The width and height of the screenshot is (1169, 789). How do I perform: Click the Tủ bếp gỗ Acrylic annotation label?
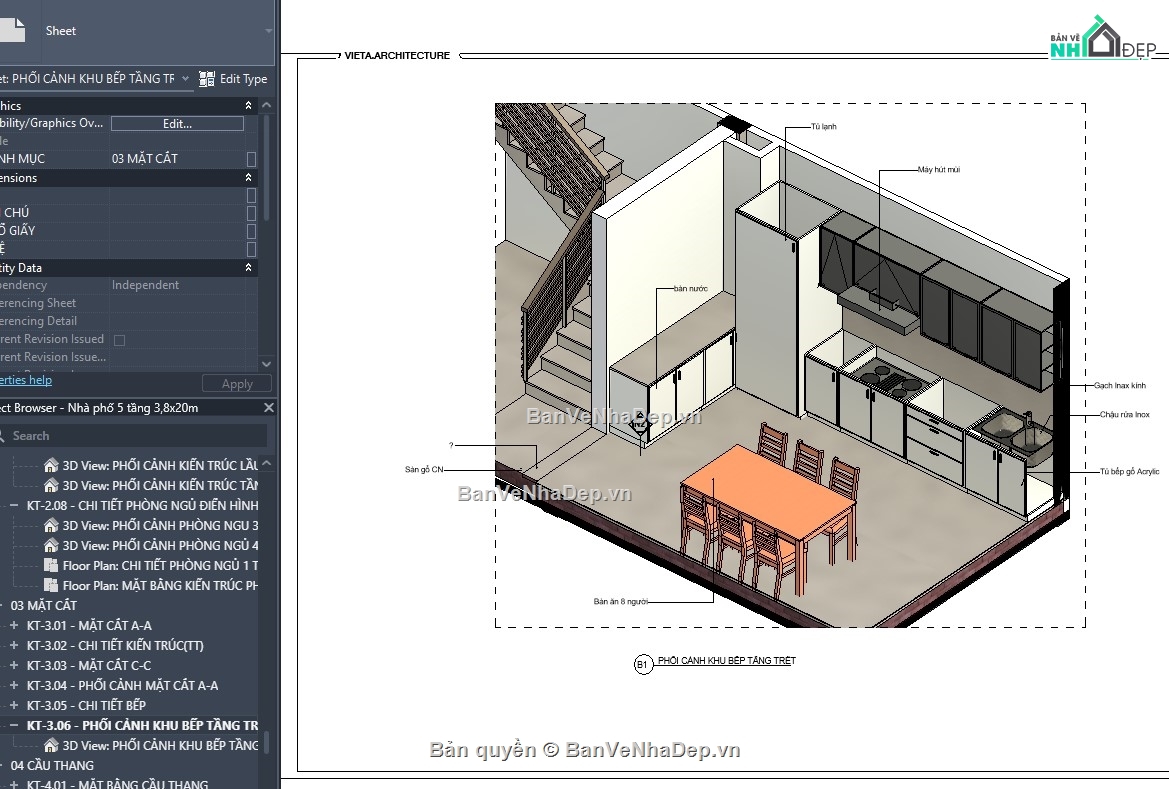pyautogui.click(x=1129, y=471)
